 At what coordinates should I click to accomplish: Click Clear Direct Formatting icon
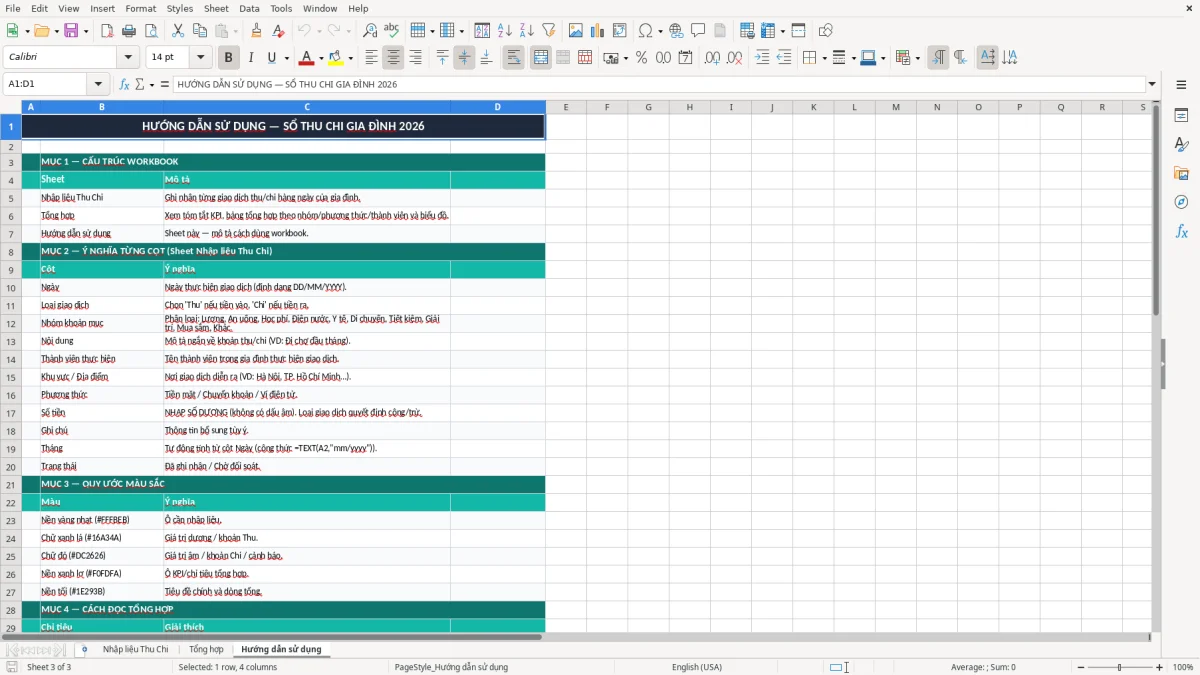278,31
